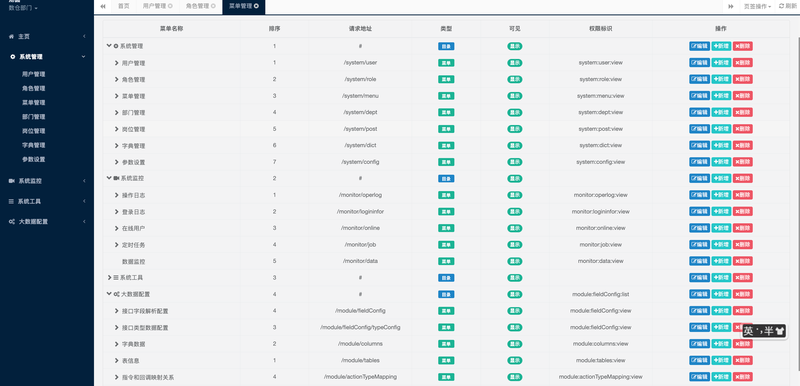Screen dimensions: 800x386
Task: Click the monitor:operlog:view permission cell
Action: pos(601,195)
